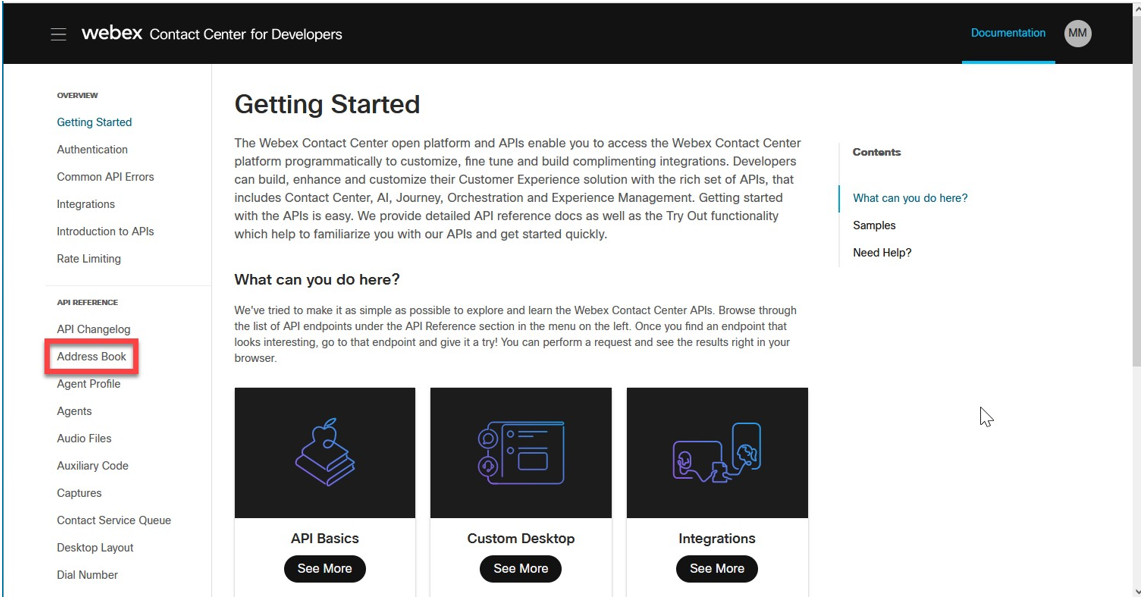Viewport: 1146px width, 609px height.
Task: Click the MM user avatar
Action: pyautogui.click(x=1077, y=33)
